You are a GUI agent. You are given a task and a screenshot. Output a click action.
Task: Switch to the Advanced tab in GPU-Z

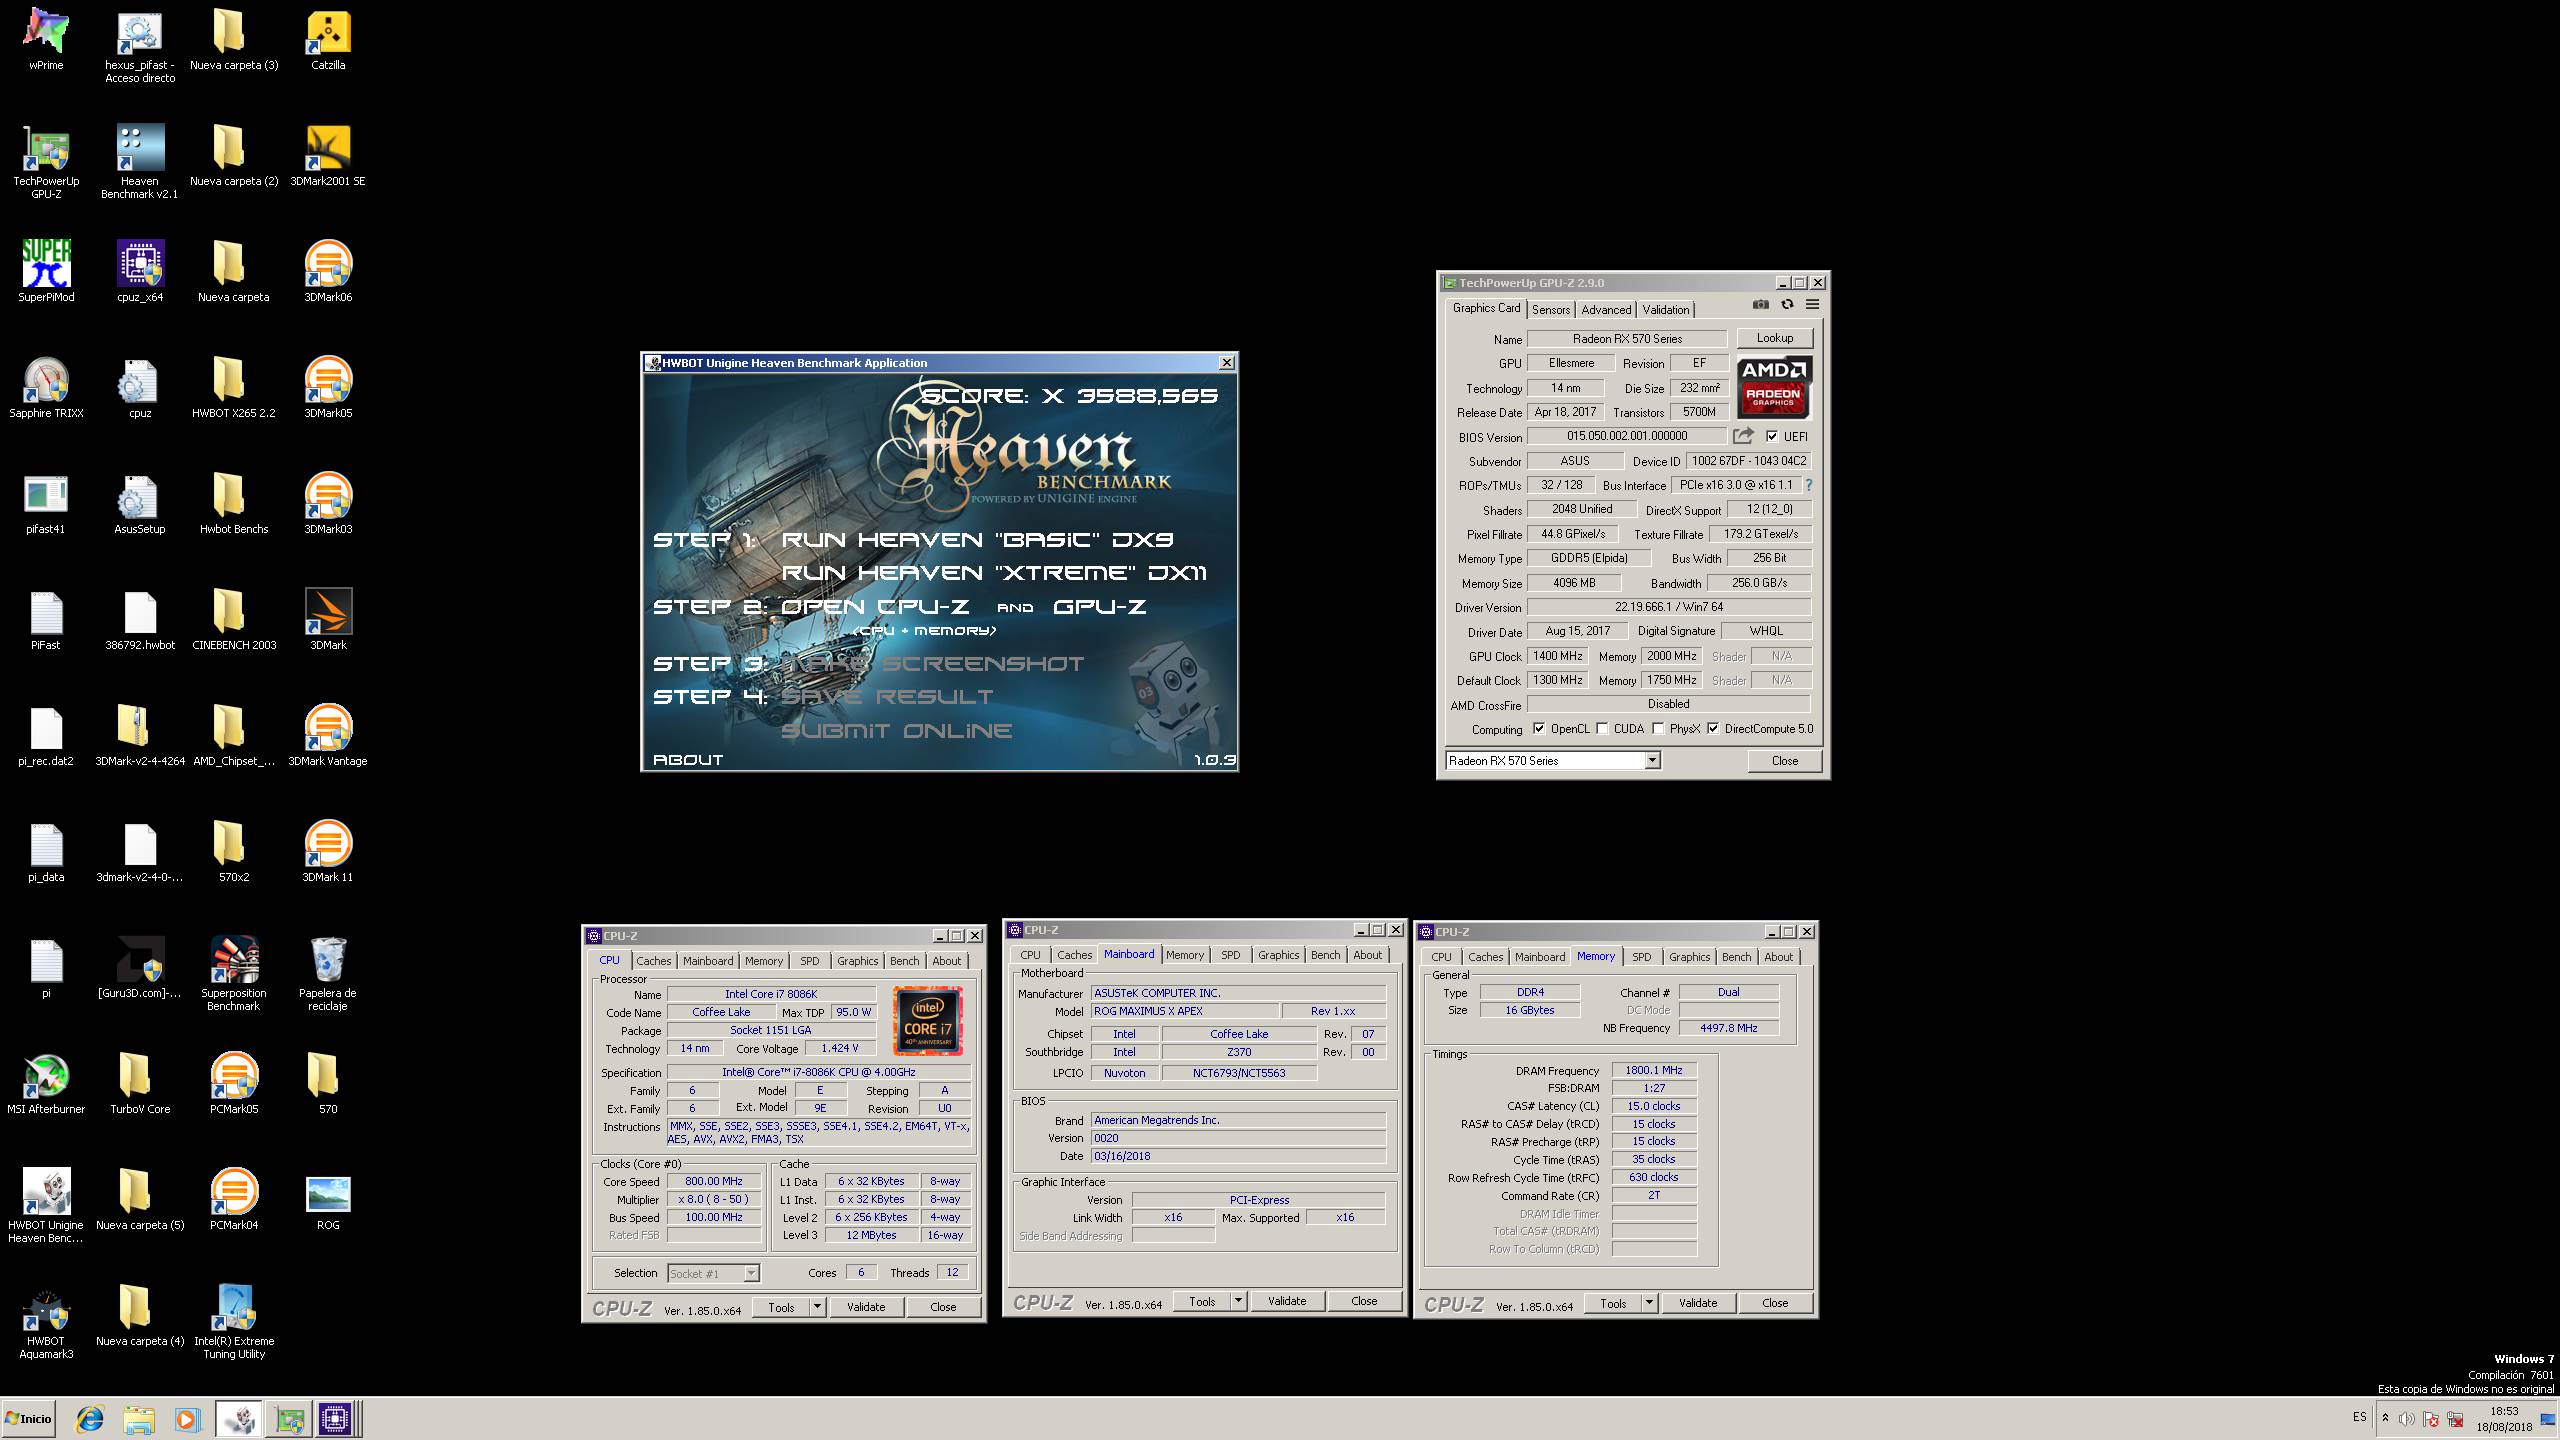pyautogui.click(x=1606, y=310)
